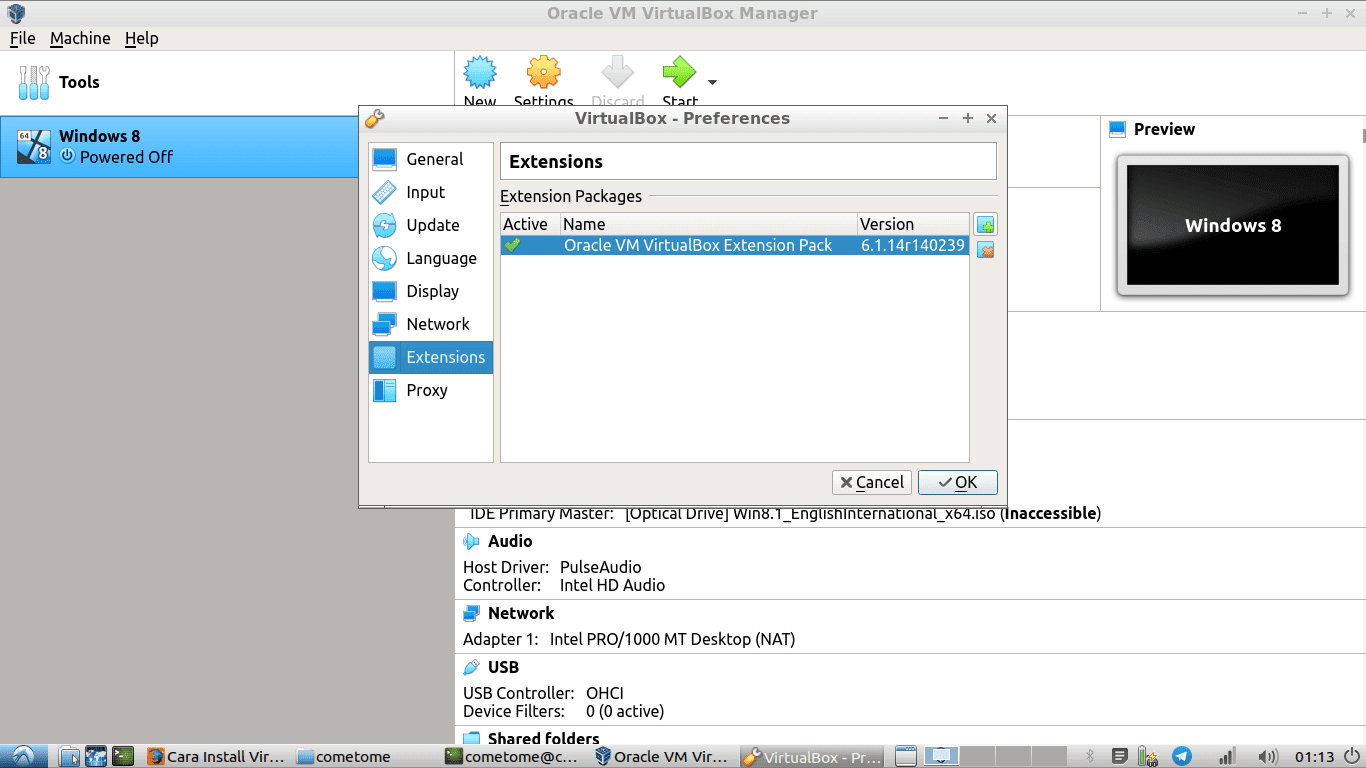Select the Input preferences category

click(430, 192)
